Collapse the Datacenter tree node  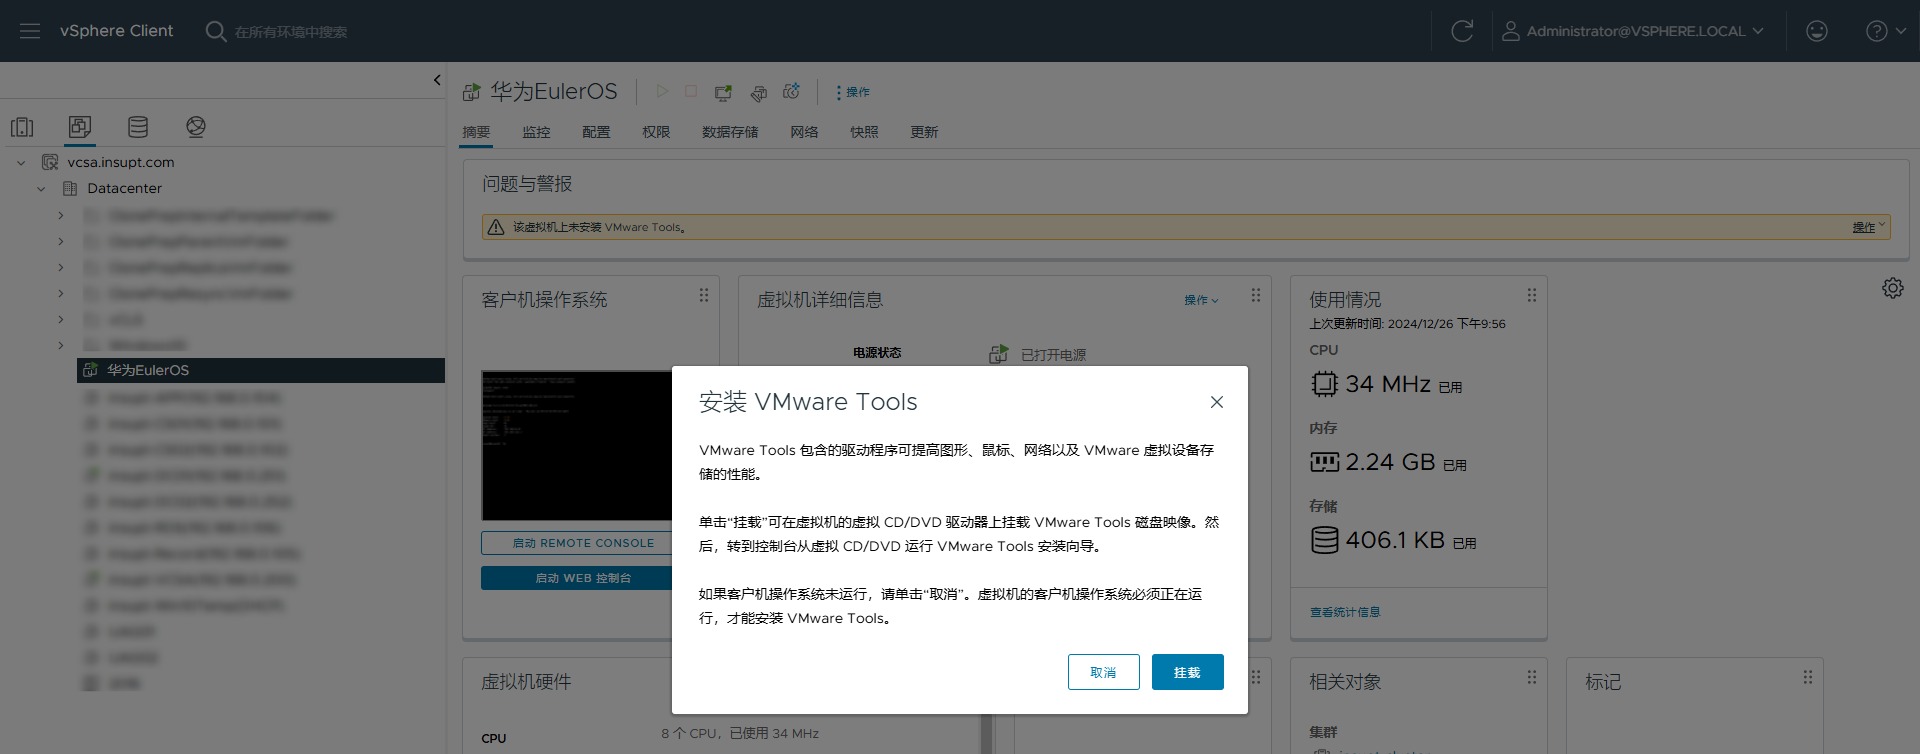click(41, 188)
